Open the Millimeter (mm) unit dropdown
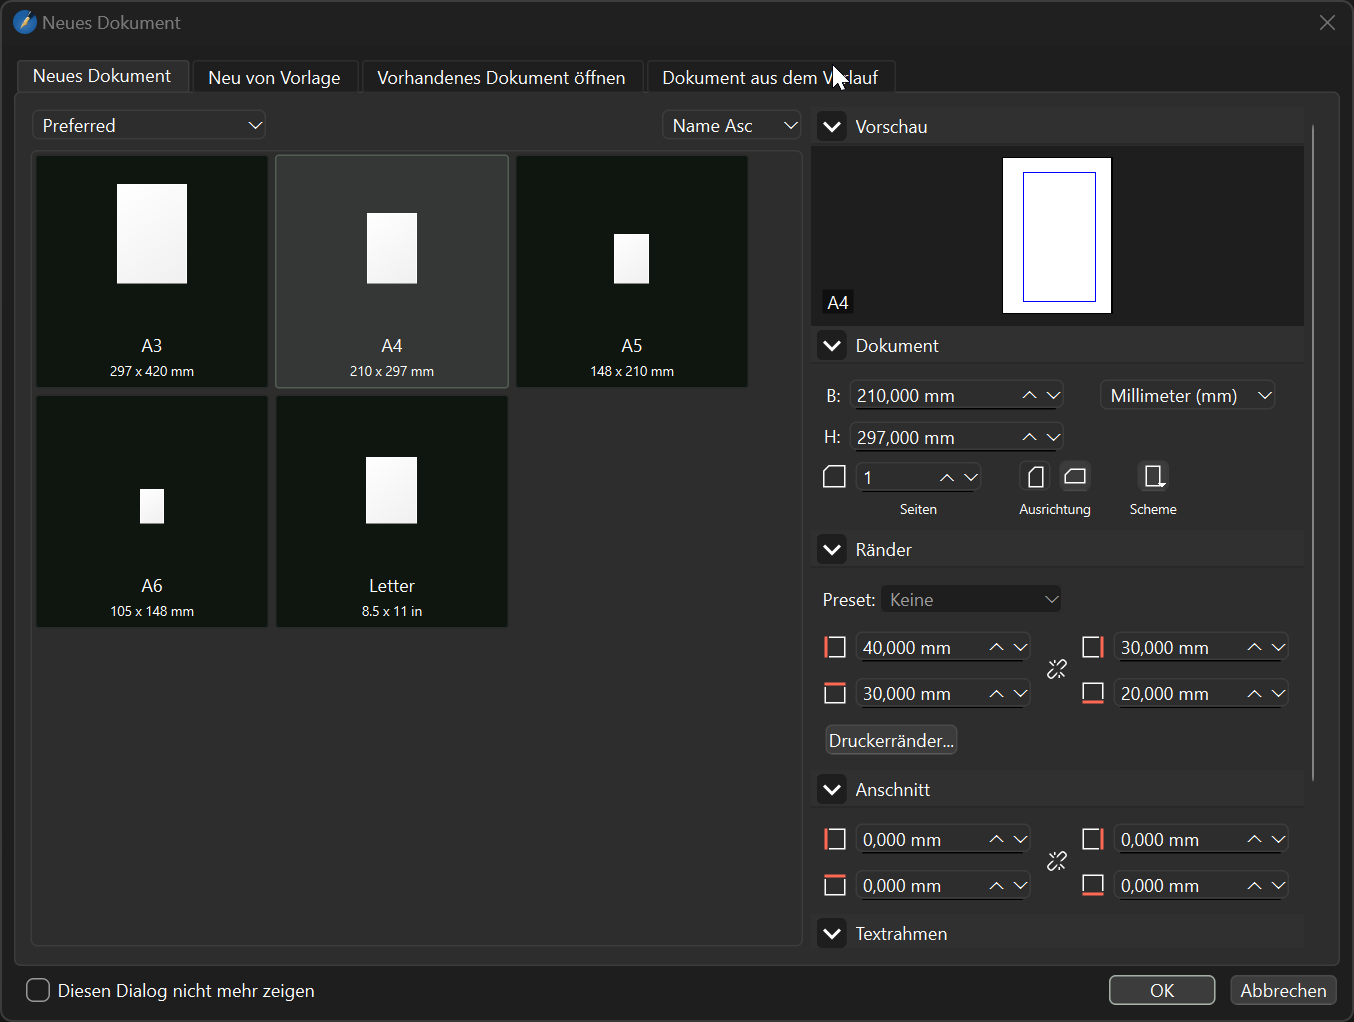This screenshot has height=1022, width=1354. [x=1187, y=396]
